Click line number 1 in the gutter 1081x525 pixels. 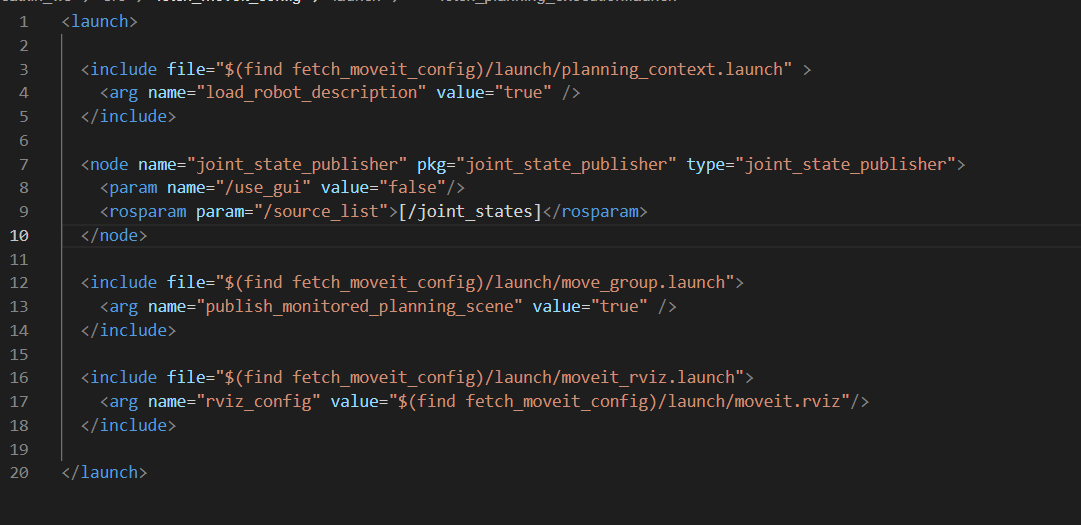pyautogui.click(x=23, y=21)
